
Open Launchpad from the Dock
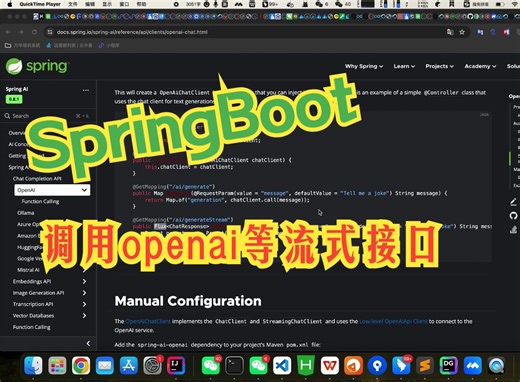57,366
